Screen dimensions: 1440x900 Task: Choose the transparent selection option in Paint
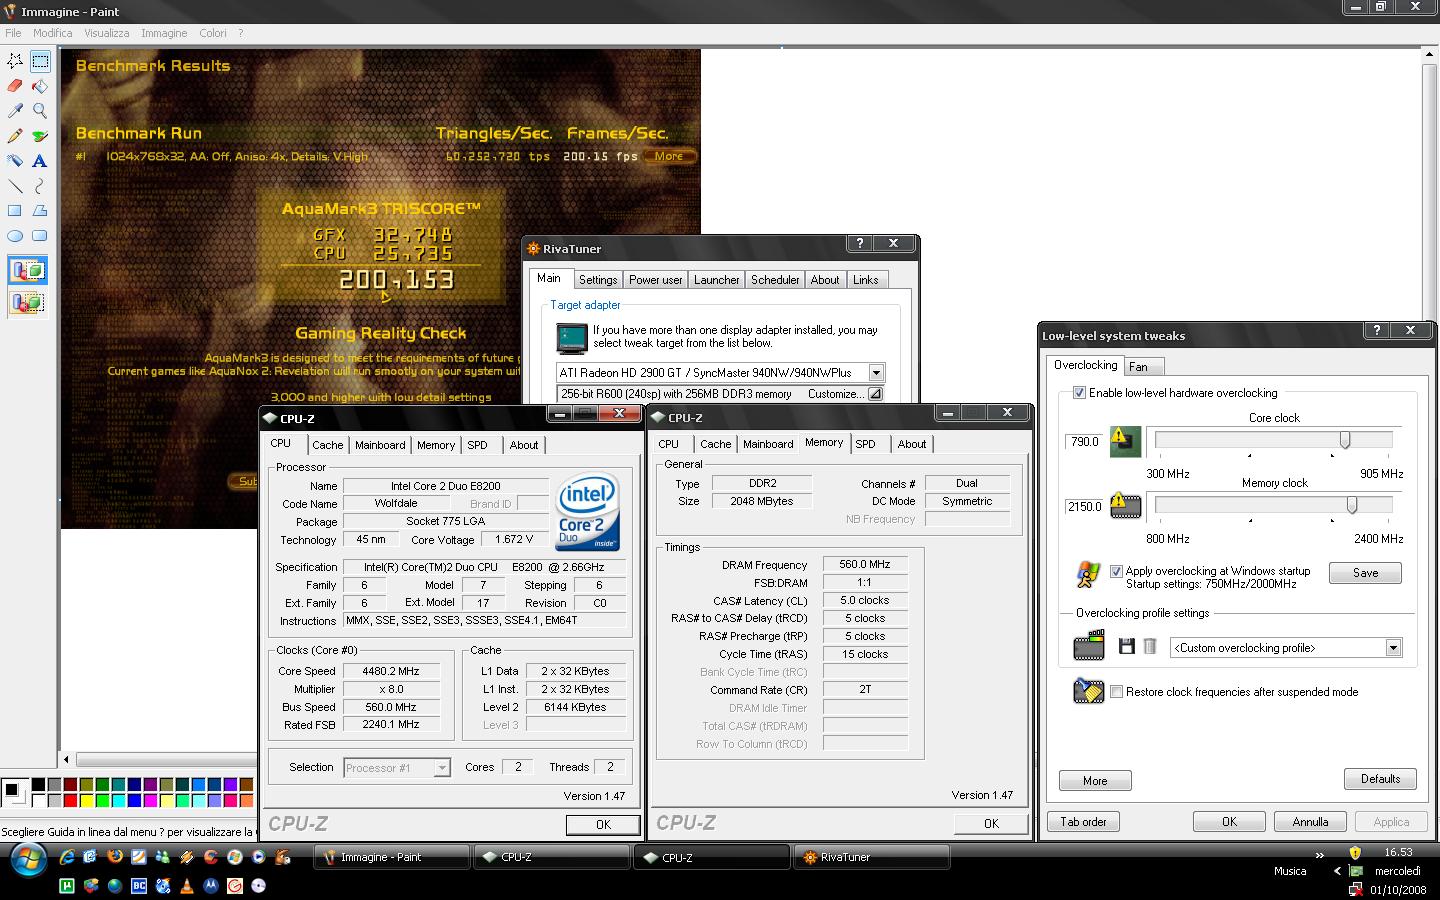click(x=28, y=302)
